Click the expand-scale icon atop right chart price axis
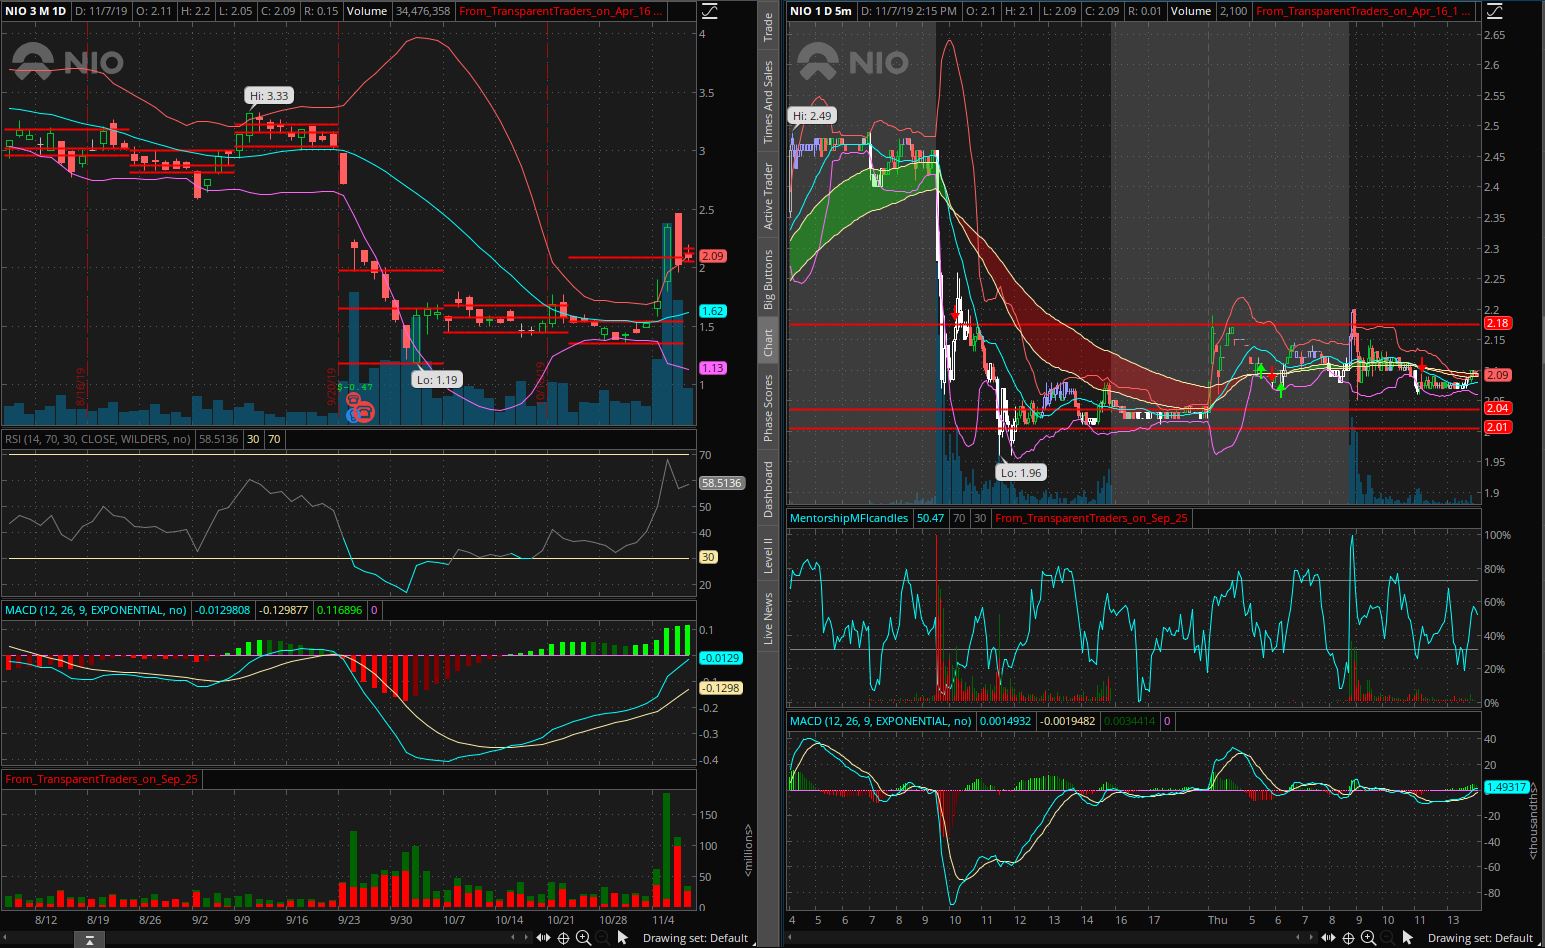The image size is (1545, 948). coord(1494,12)
